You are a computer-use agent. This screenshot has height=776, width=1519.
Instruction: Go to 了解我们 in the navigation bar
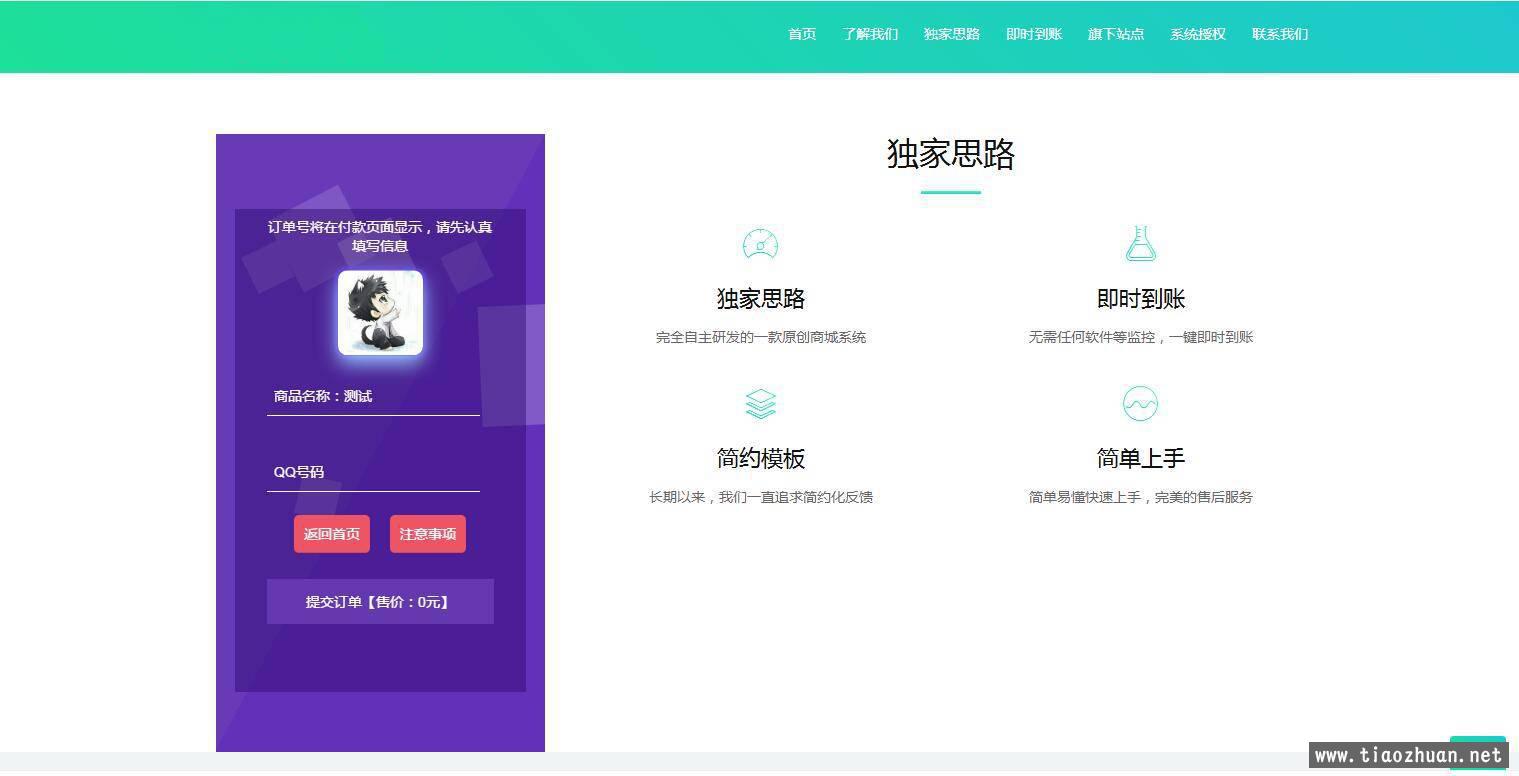(x=870, y=34)
